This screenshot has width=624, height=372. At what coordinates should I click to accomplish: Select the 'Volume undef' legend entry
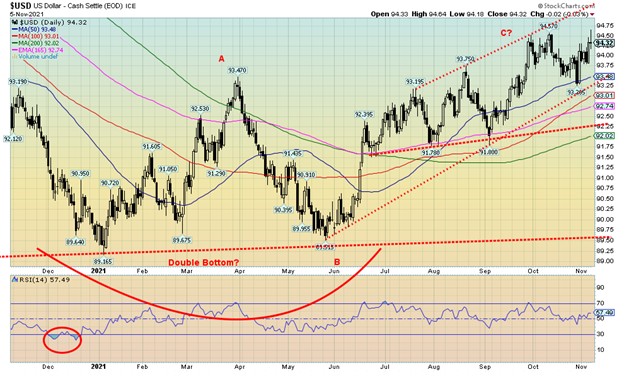click(x=35, y=56)
